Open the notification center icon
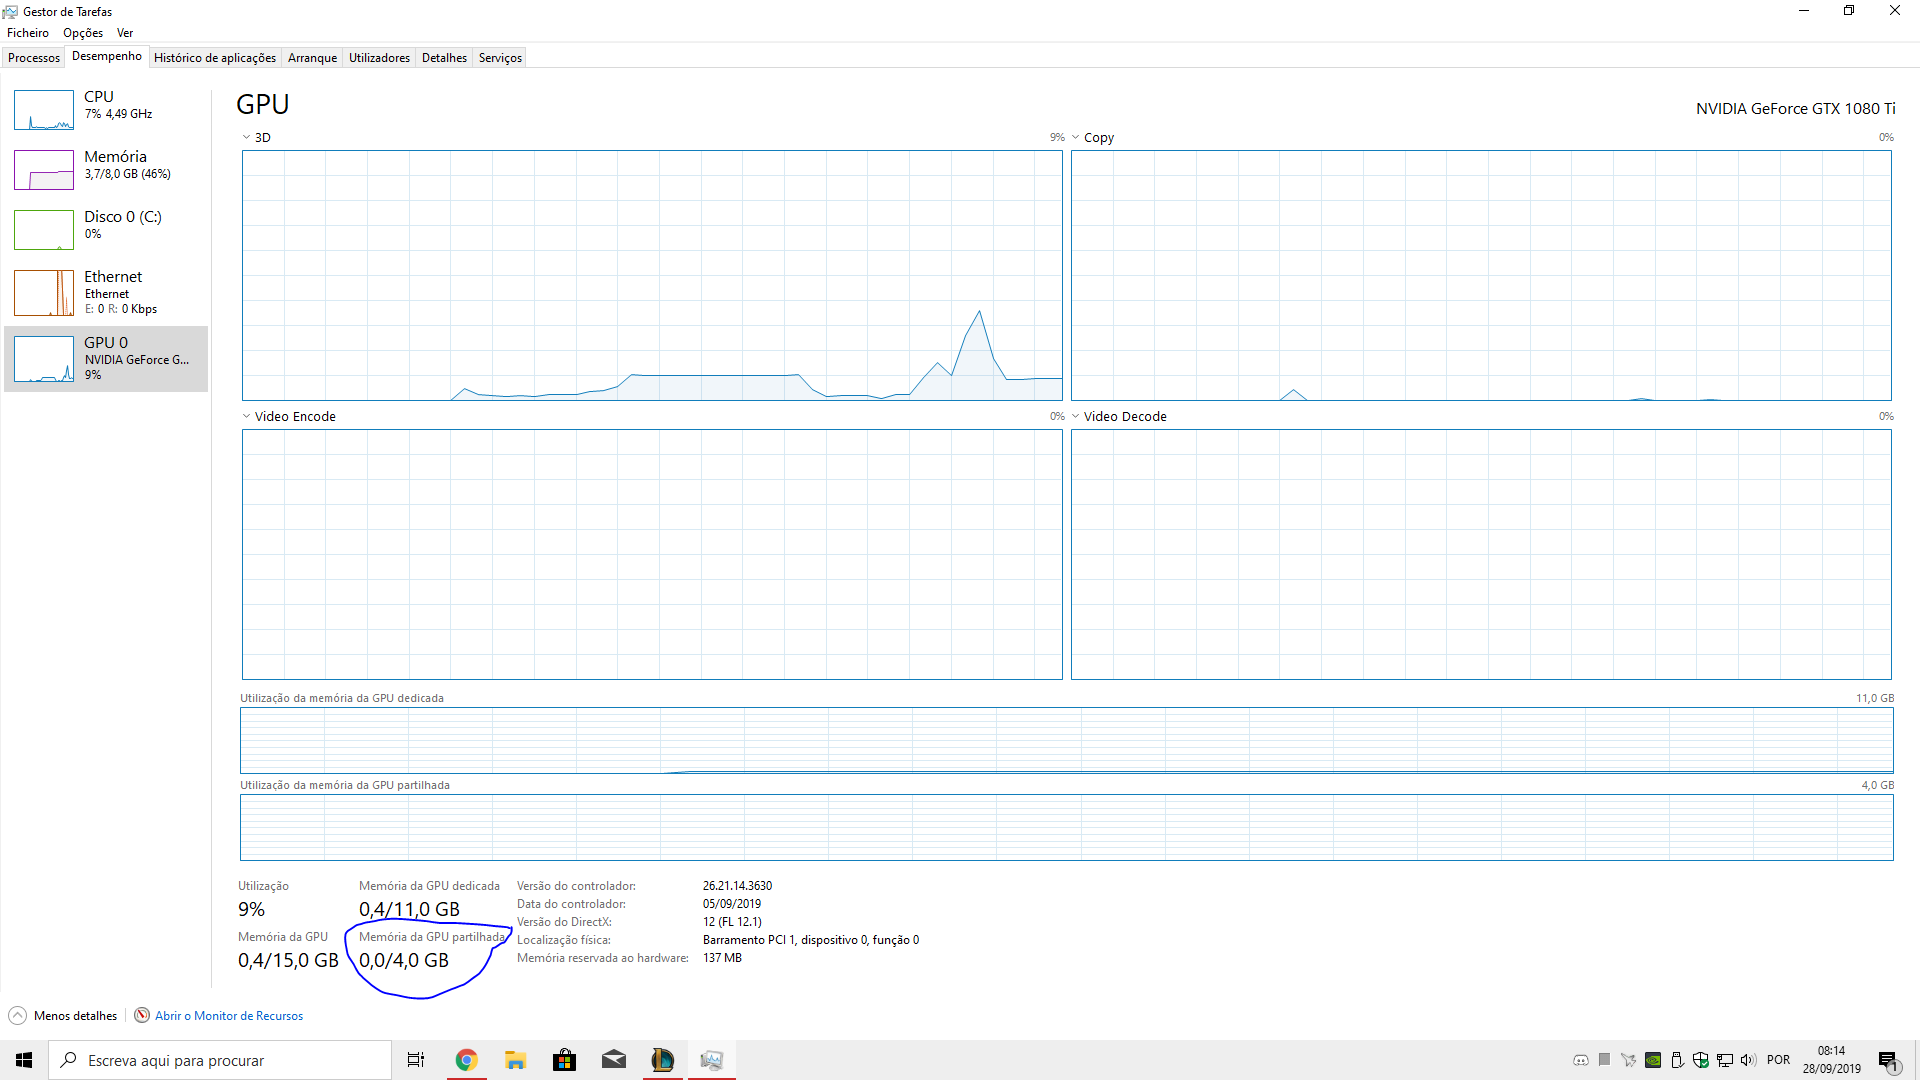The image size is (1920, 1080). (x=1888, y=1060)
